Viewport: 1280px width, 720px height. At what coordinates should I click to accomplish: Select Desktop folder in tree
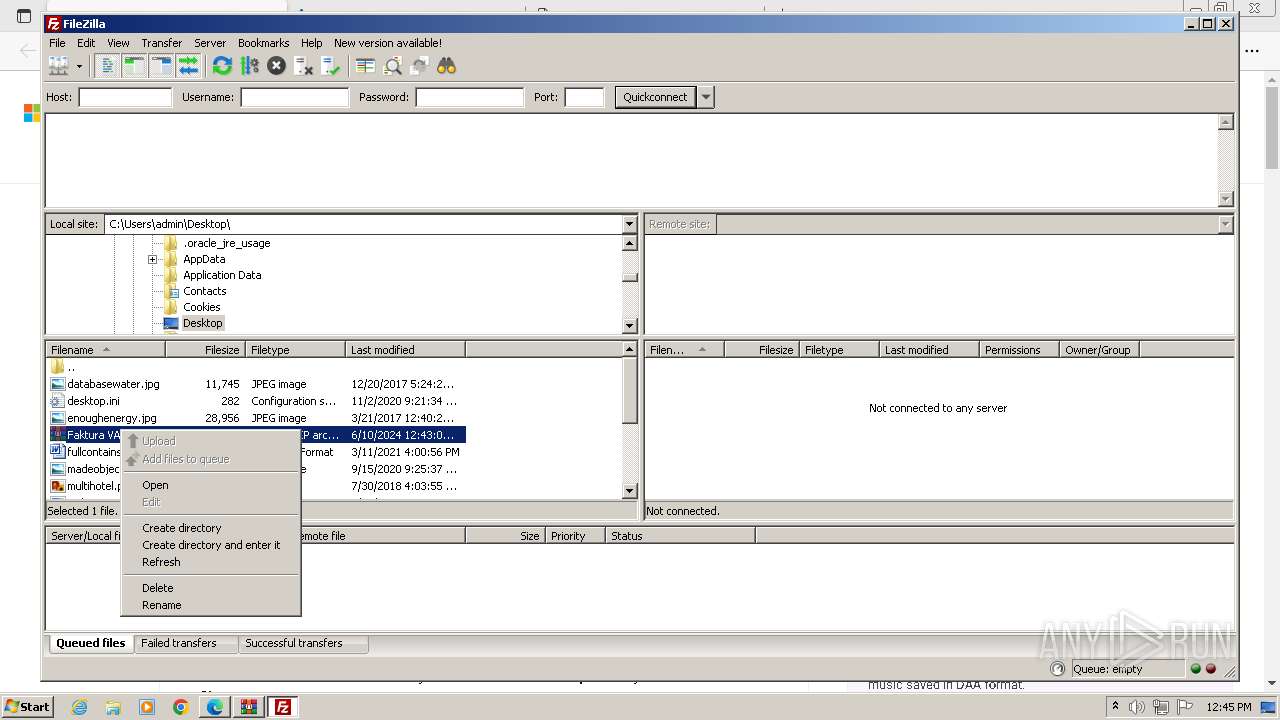202,323
